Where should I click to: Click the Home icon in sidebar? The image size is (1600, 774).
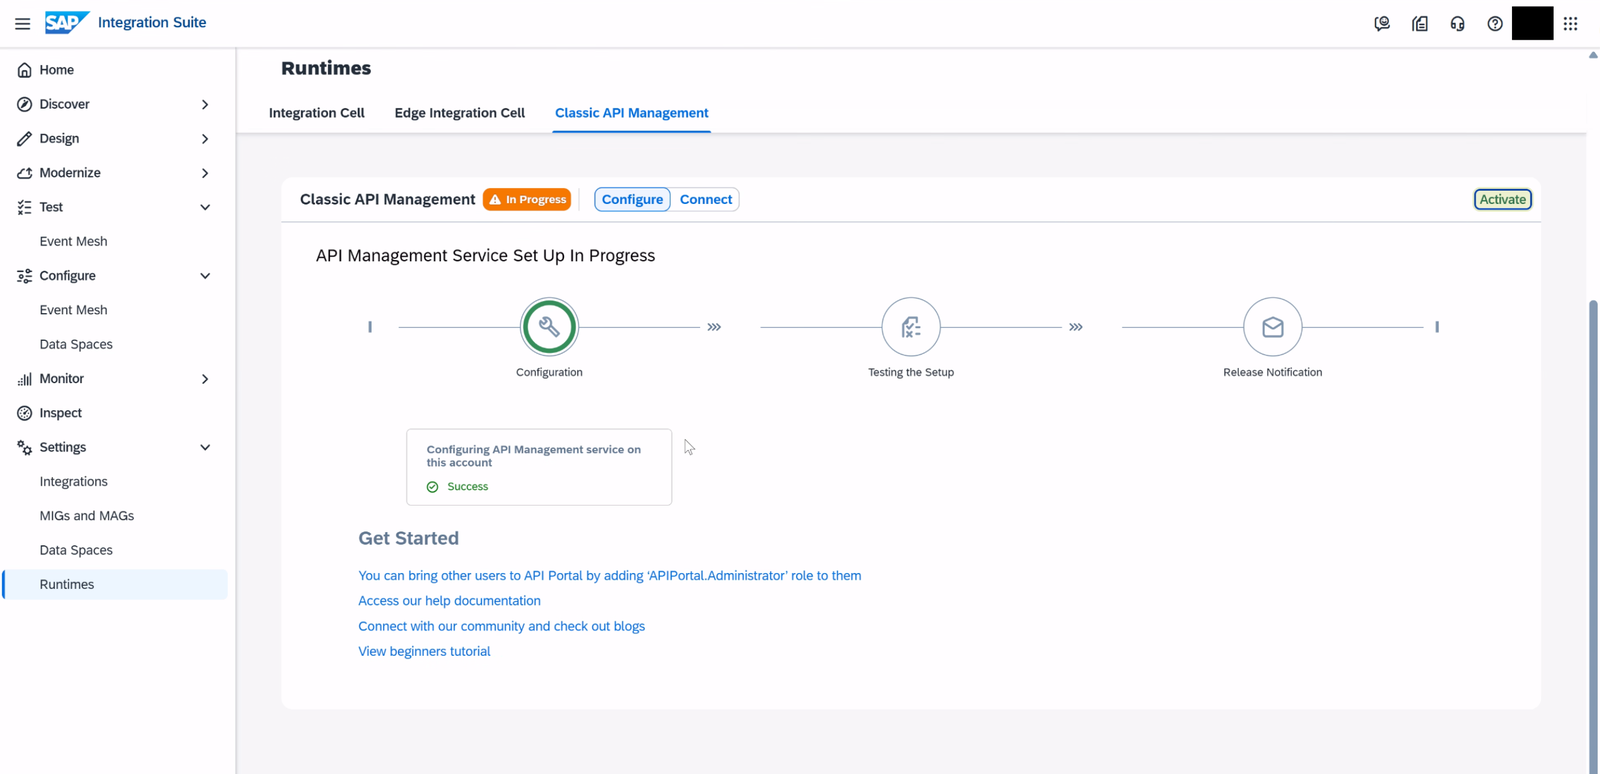(24, 70)
